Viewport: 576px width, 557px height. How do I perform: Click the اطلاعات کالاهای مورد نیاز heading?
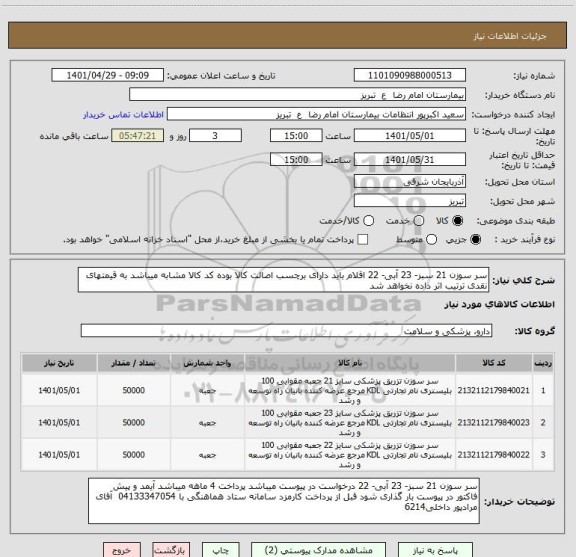[500, 305]
